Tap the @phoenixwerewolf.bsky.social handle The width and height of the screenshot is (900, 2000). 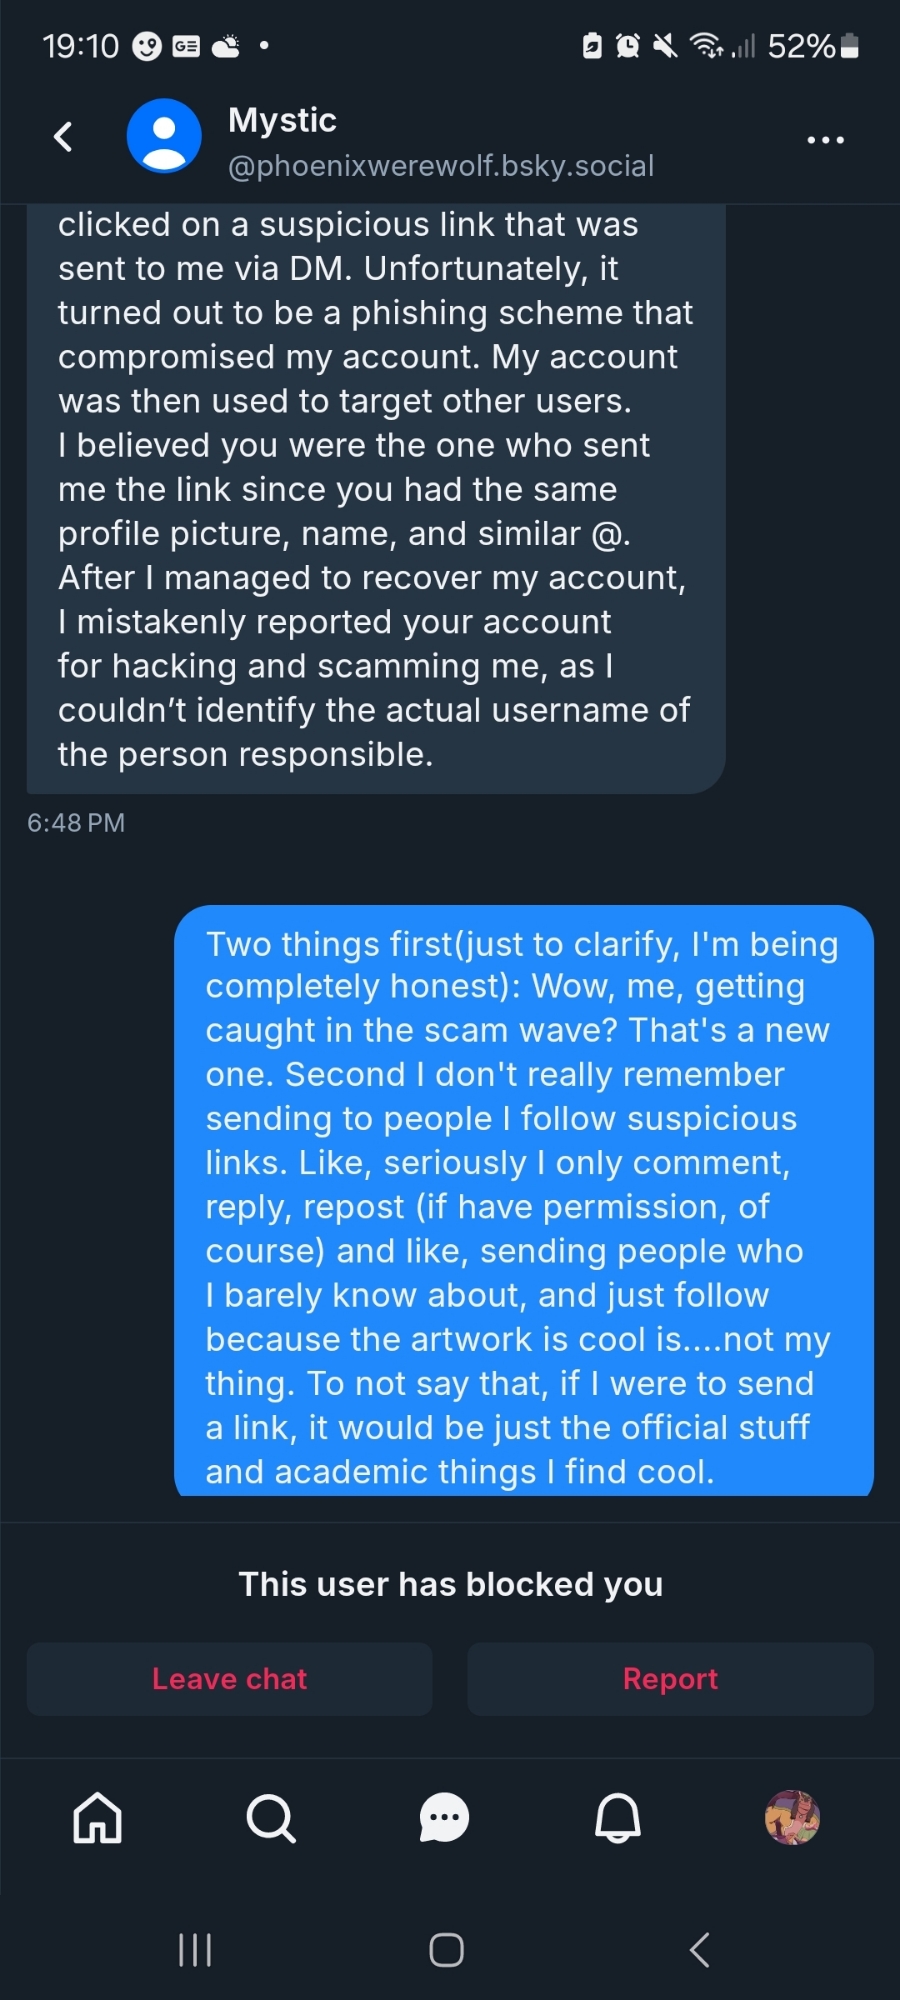tap(440, 166)
